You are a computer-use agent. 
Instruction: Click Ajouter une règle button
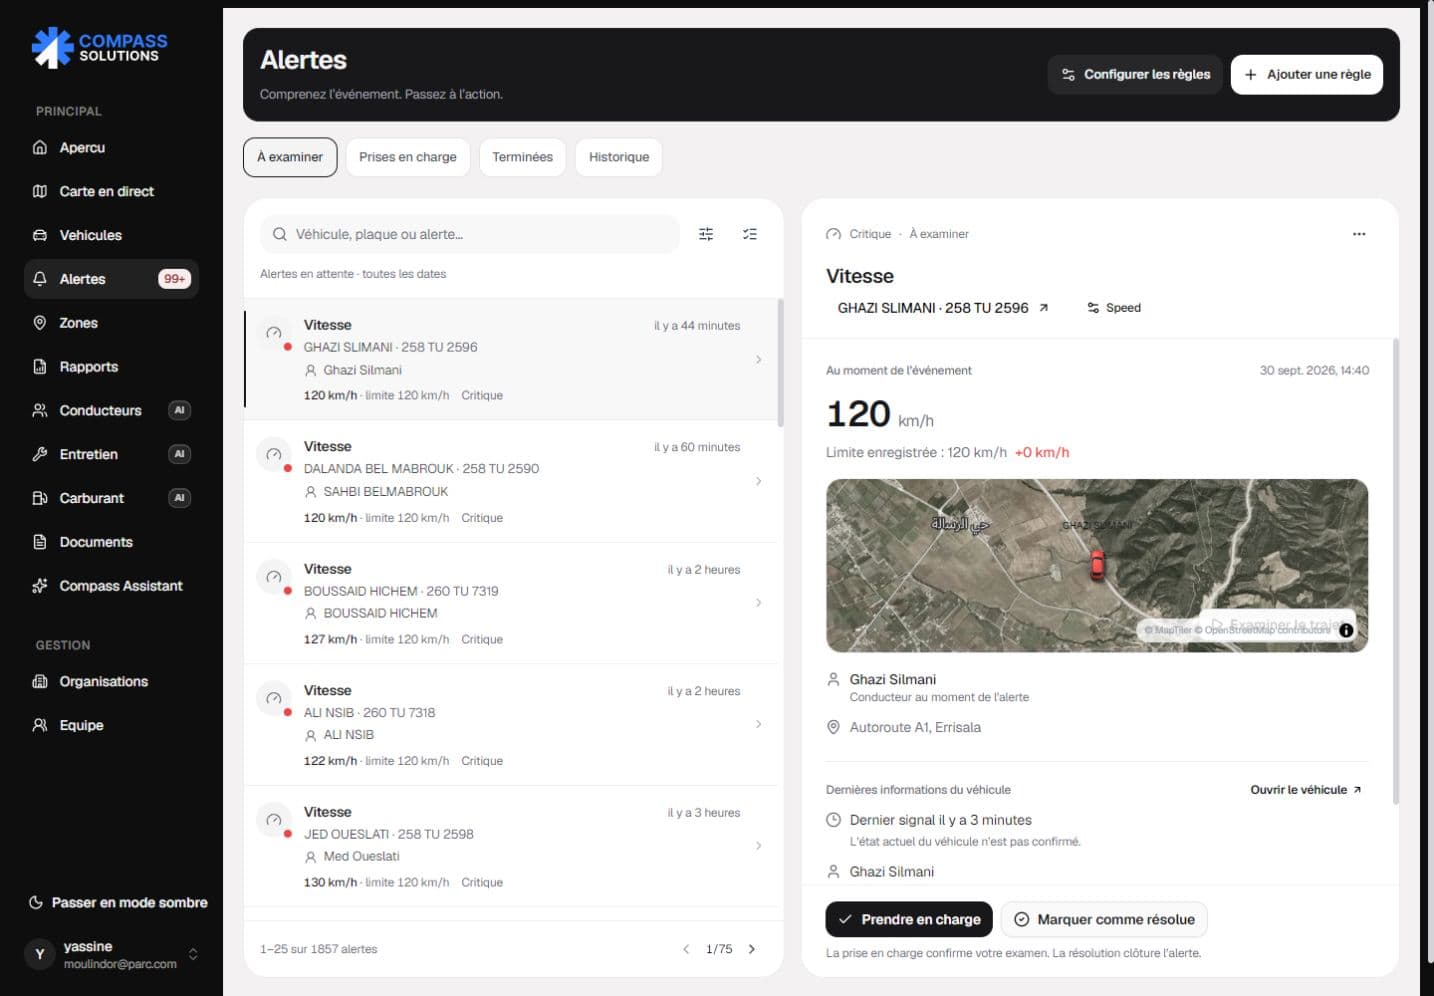click(x=1307, y=74)
